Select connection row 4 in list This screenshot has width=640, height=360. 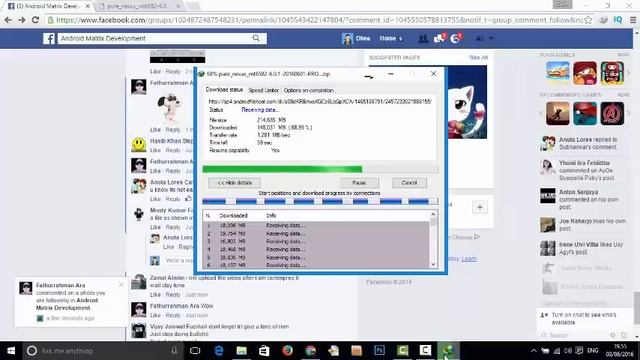click(316, 249)
